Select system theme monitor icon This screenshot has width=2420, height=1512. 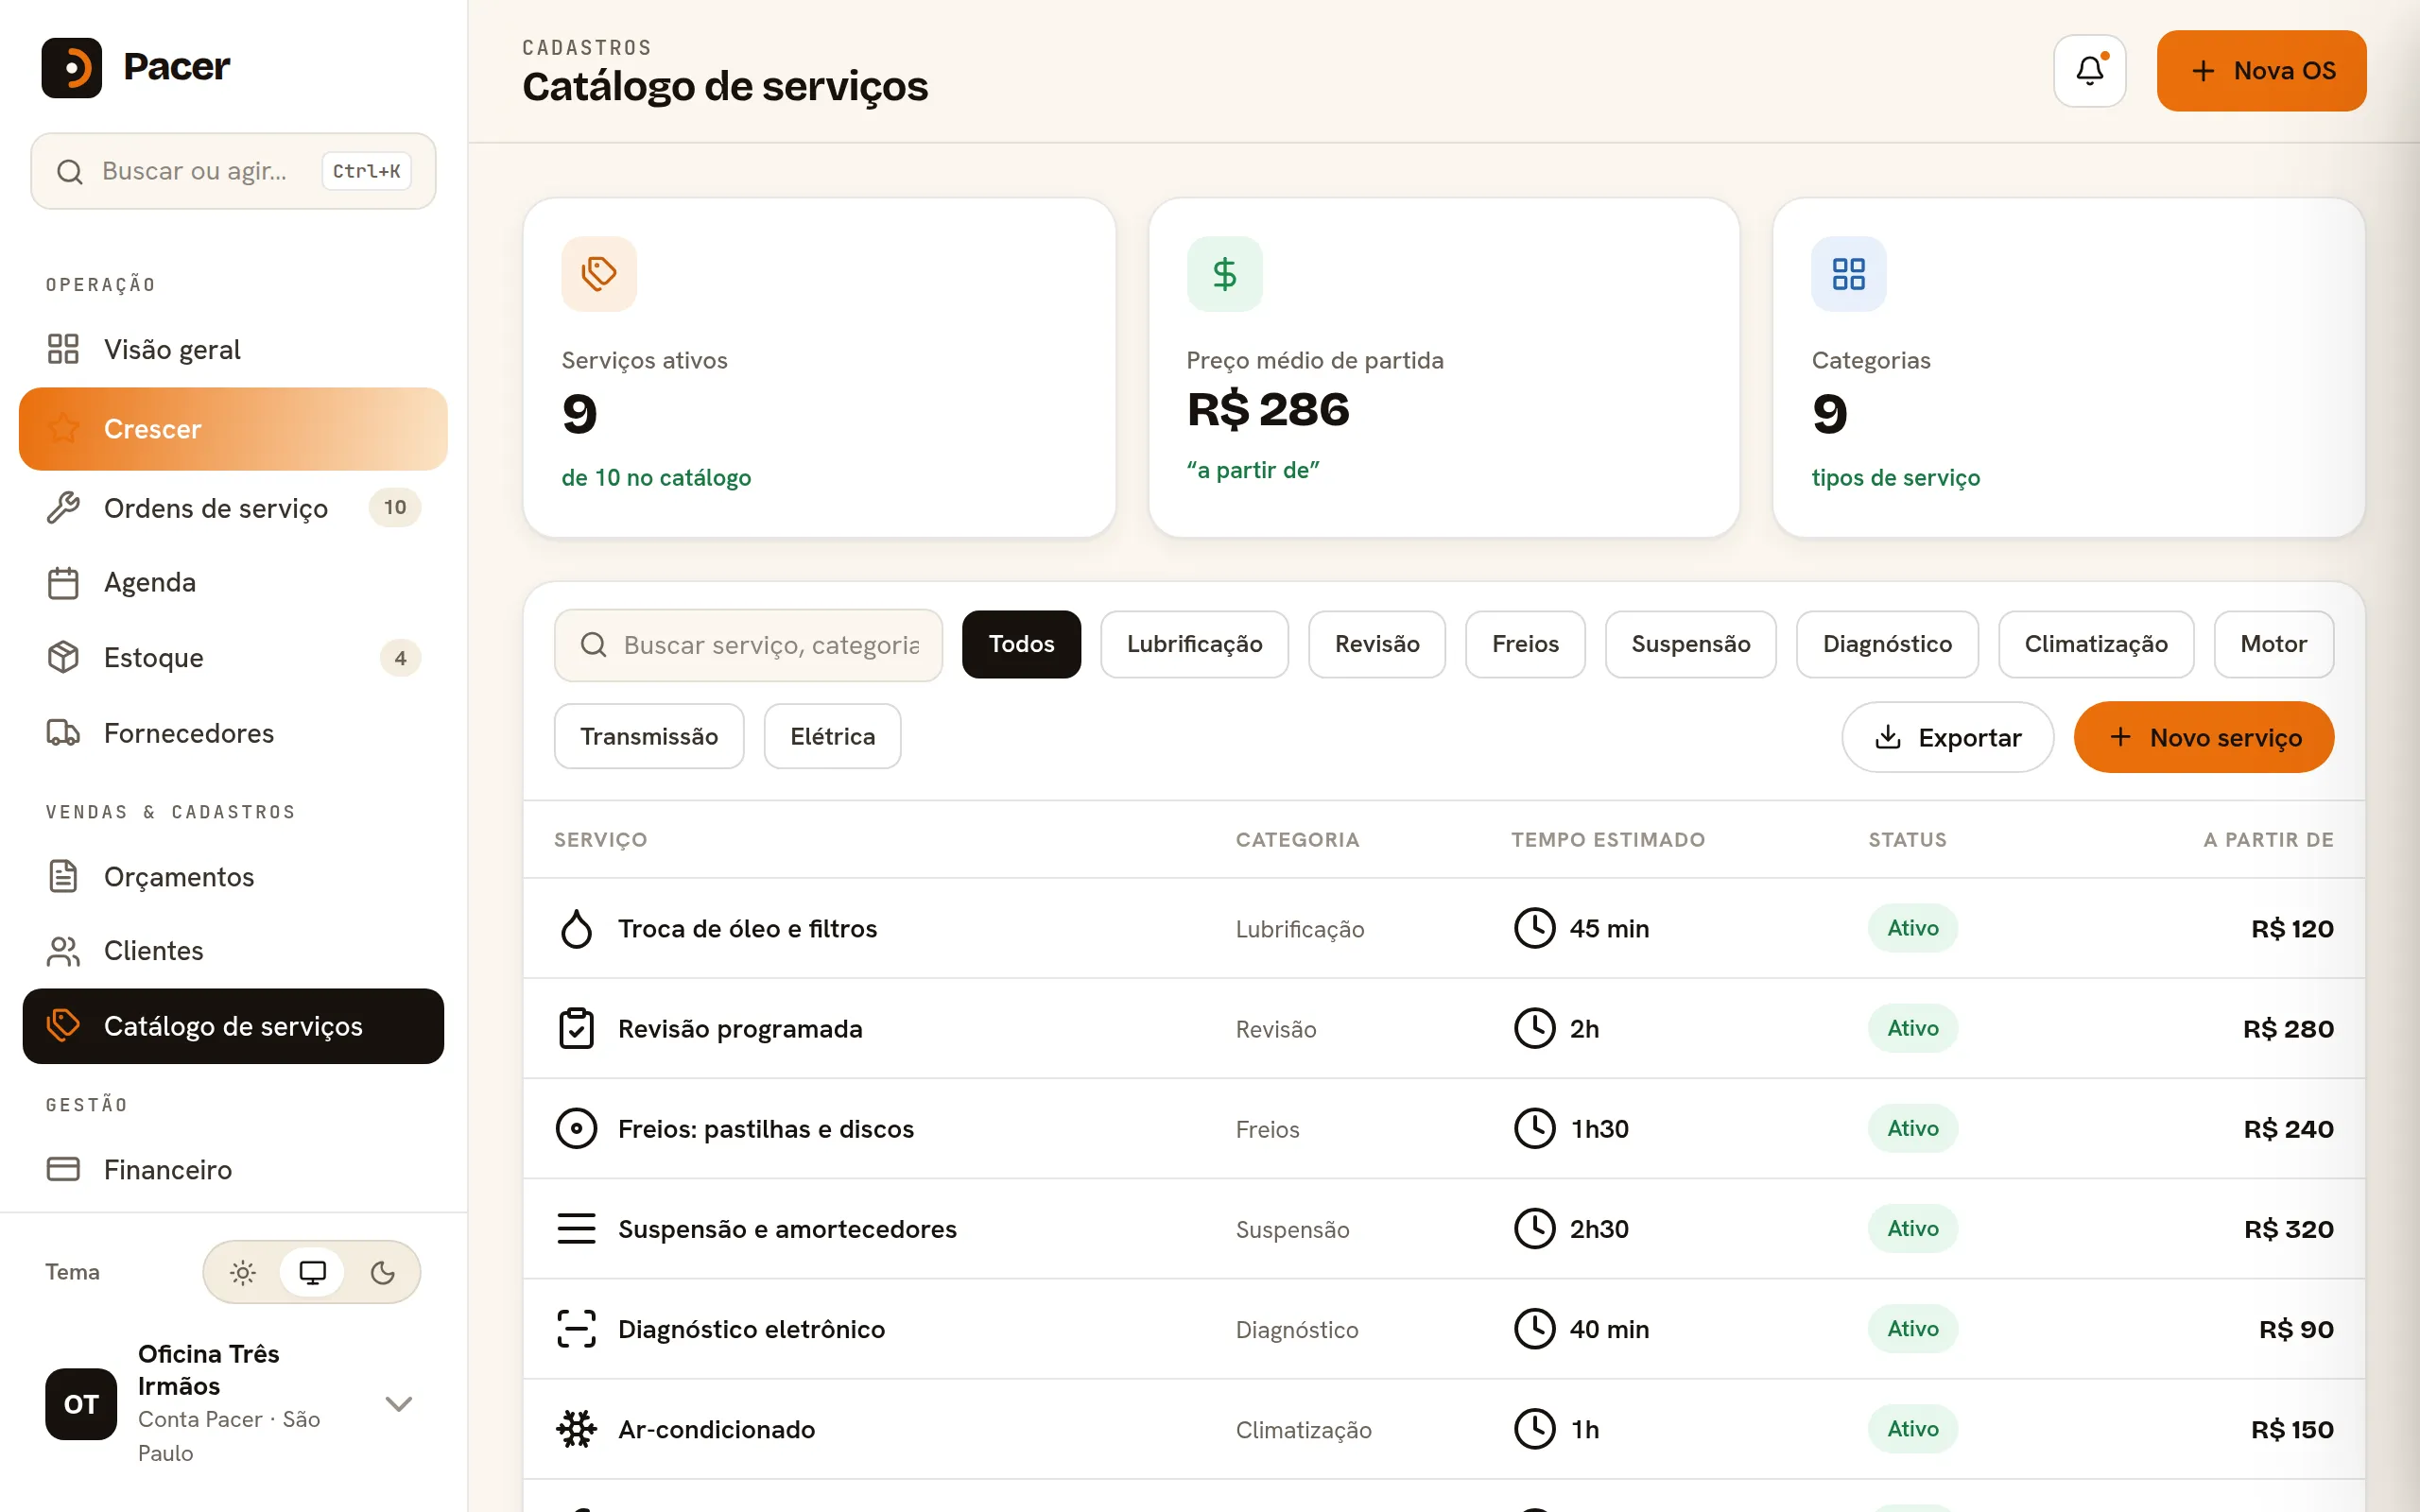click(313, 1272)
